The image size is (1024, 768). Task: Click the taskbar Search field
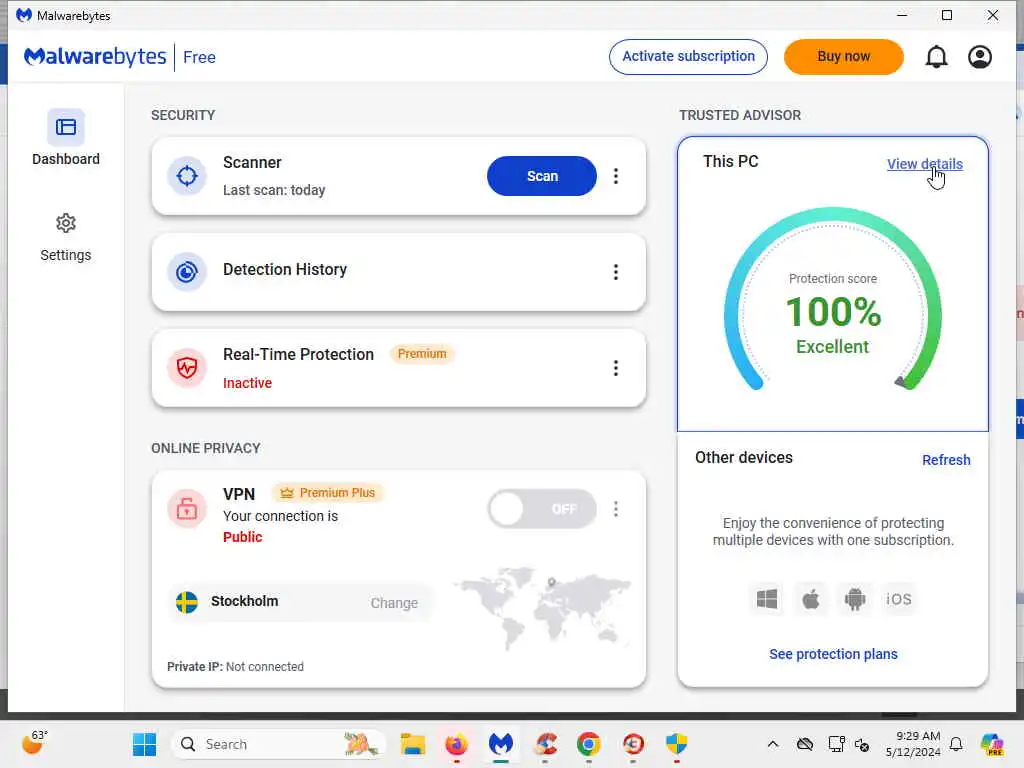click(279, 744)
